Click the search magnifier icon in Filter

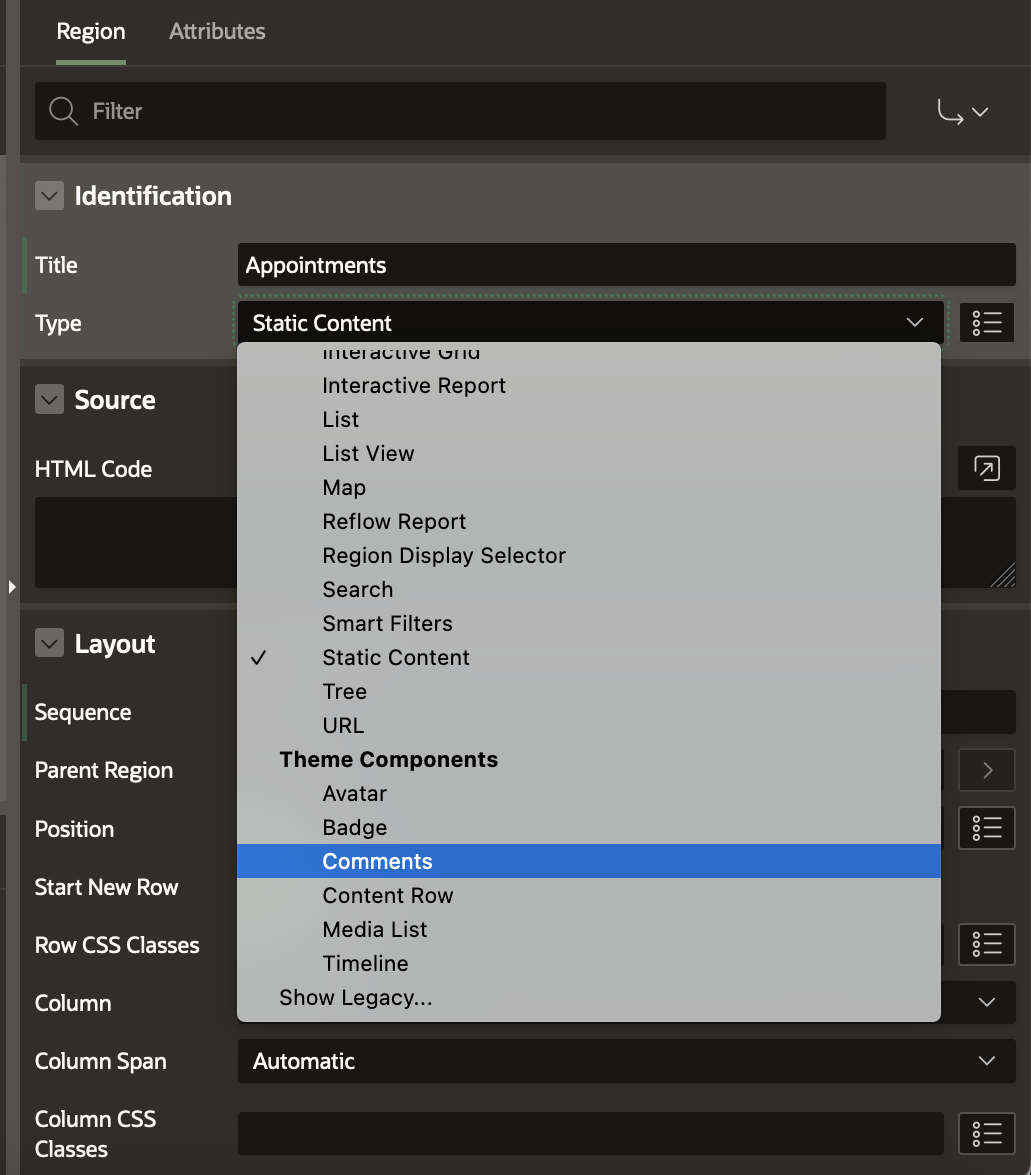click(63, 111)
